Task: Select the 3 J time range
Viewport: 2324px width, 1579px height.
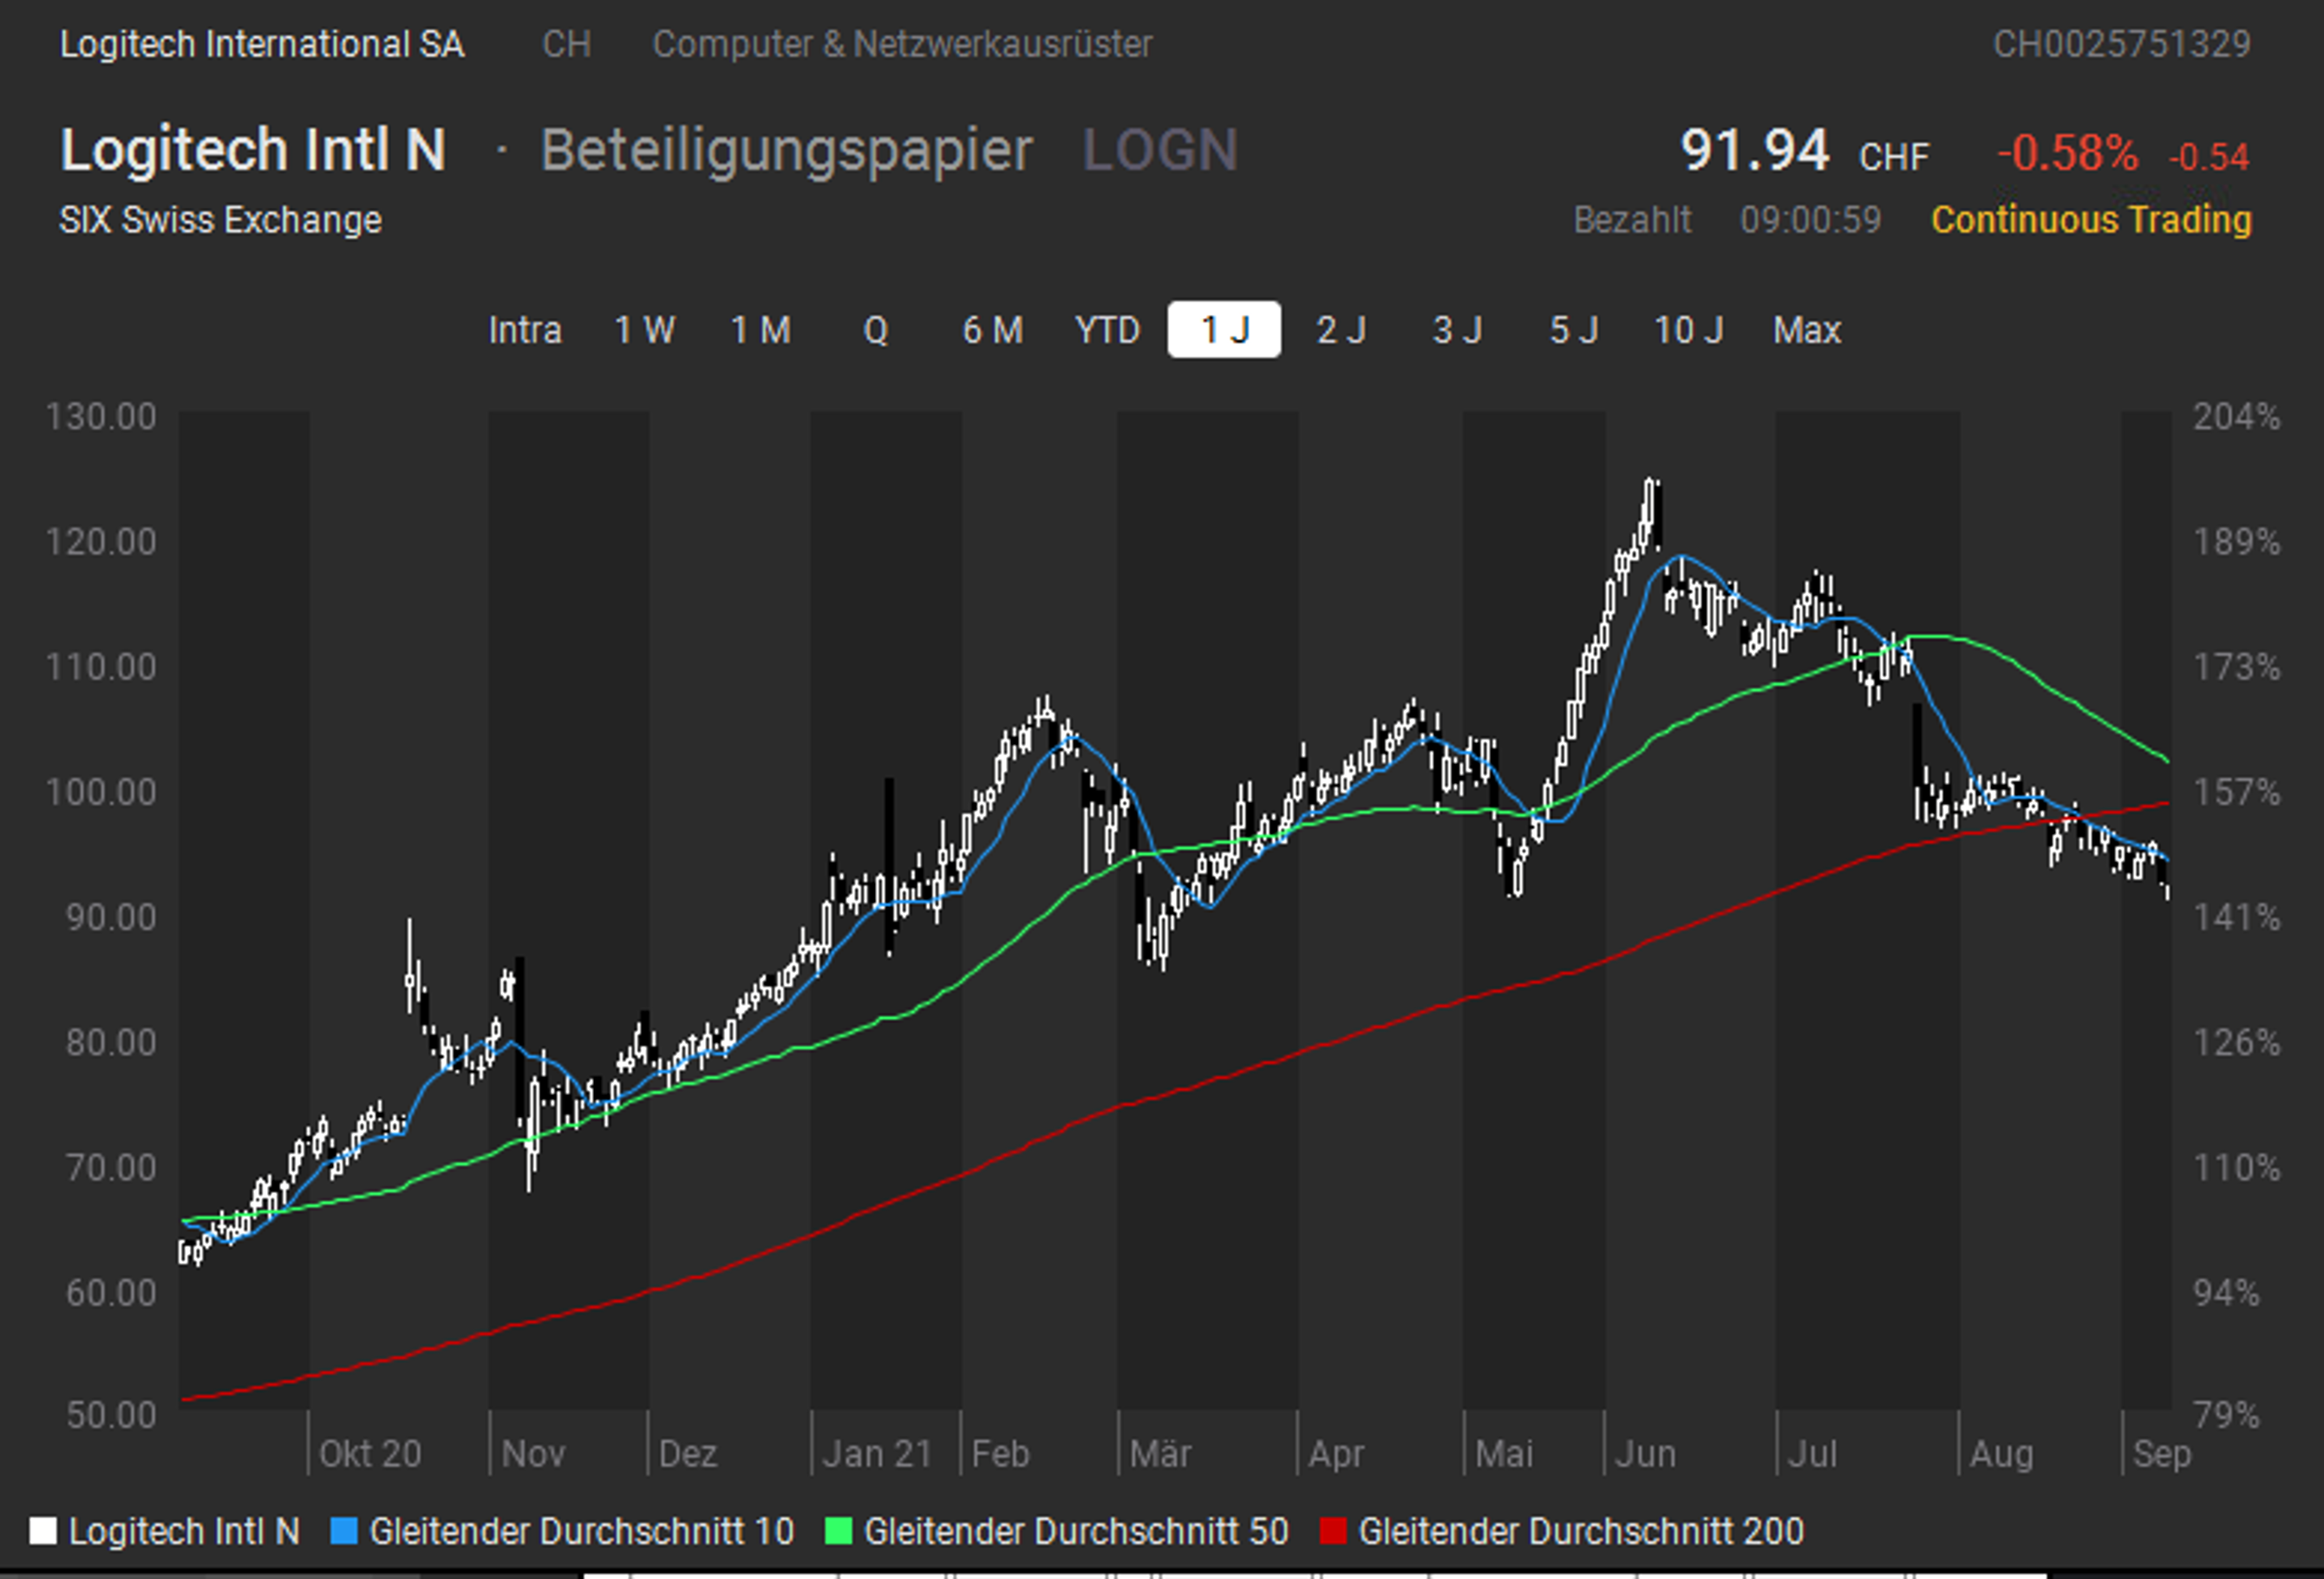Action: click(1456, 330)
